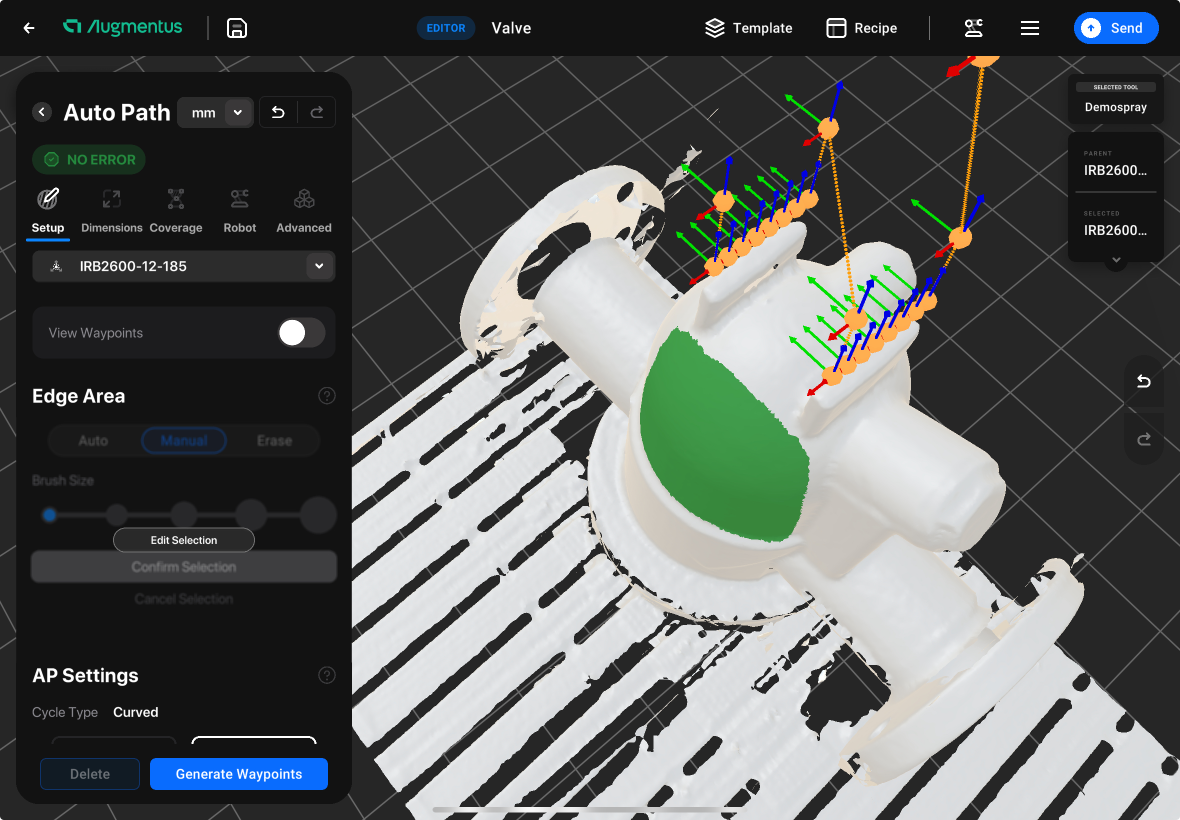Open the Dimensions panel icon
Screen dimensions: 1180x820
[111, 199]
